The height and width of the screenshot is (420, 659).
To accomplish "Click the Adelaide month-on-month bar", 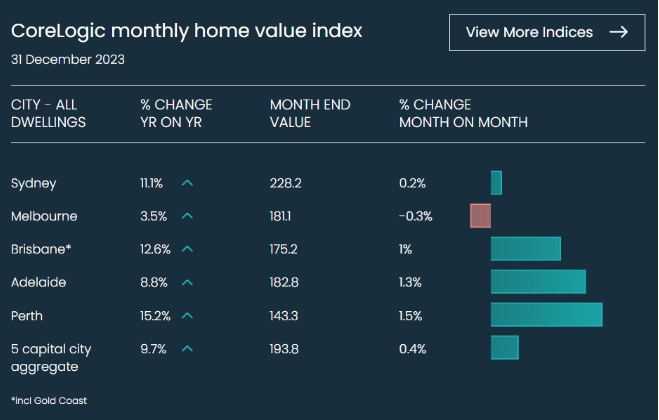I will [537, 281].
